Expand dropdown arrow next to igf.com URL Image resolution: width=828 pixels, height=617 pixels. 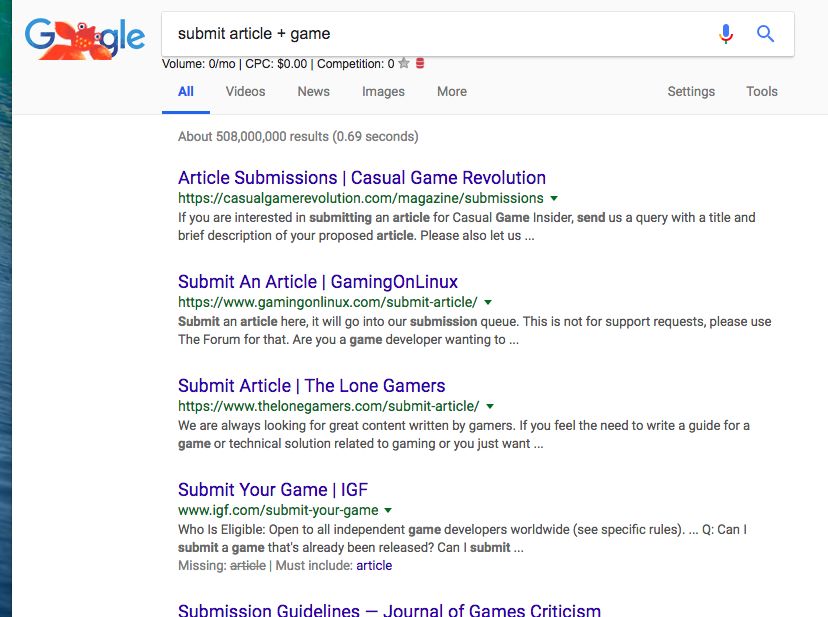pyautogui.click(x=388, y=511)
